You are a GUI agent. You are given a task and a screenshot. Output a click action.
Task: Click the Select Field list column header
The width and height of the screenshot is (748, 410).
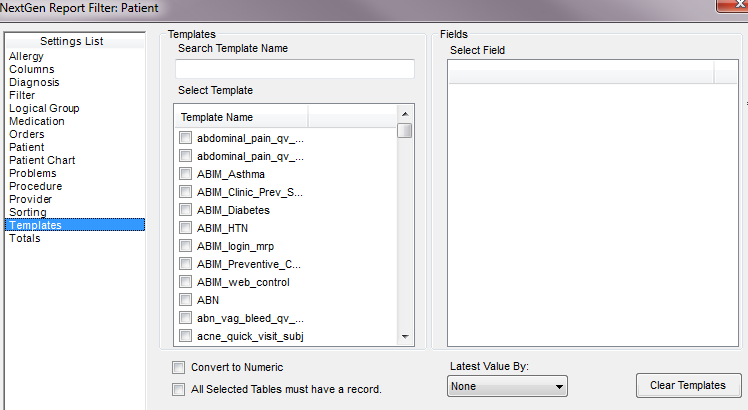[581, 72]
